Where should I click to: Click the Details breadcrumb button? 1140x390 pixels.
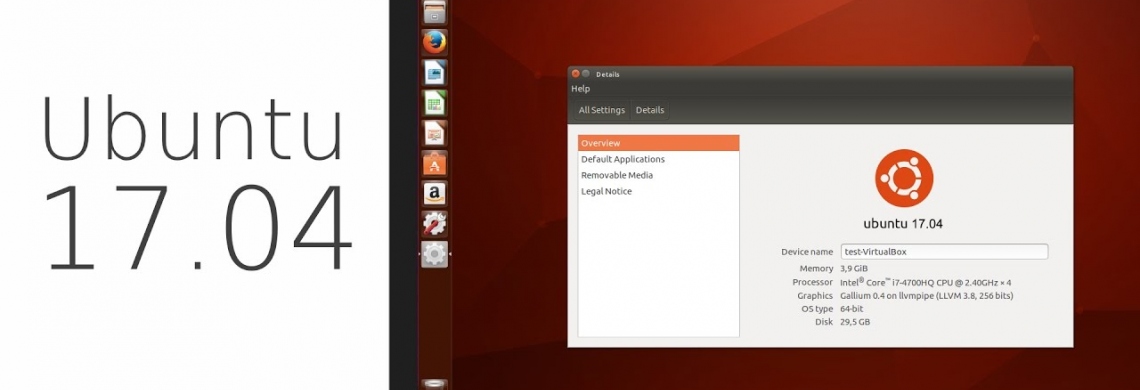pyautogui.click(x=650, y=111)
